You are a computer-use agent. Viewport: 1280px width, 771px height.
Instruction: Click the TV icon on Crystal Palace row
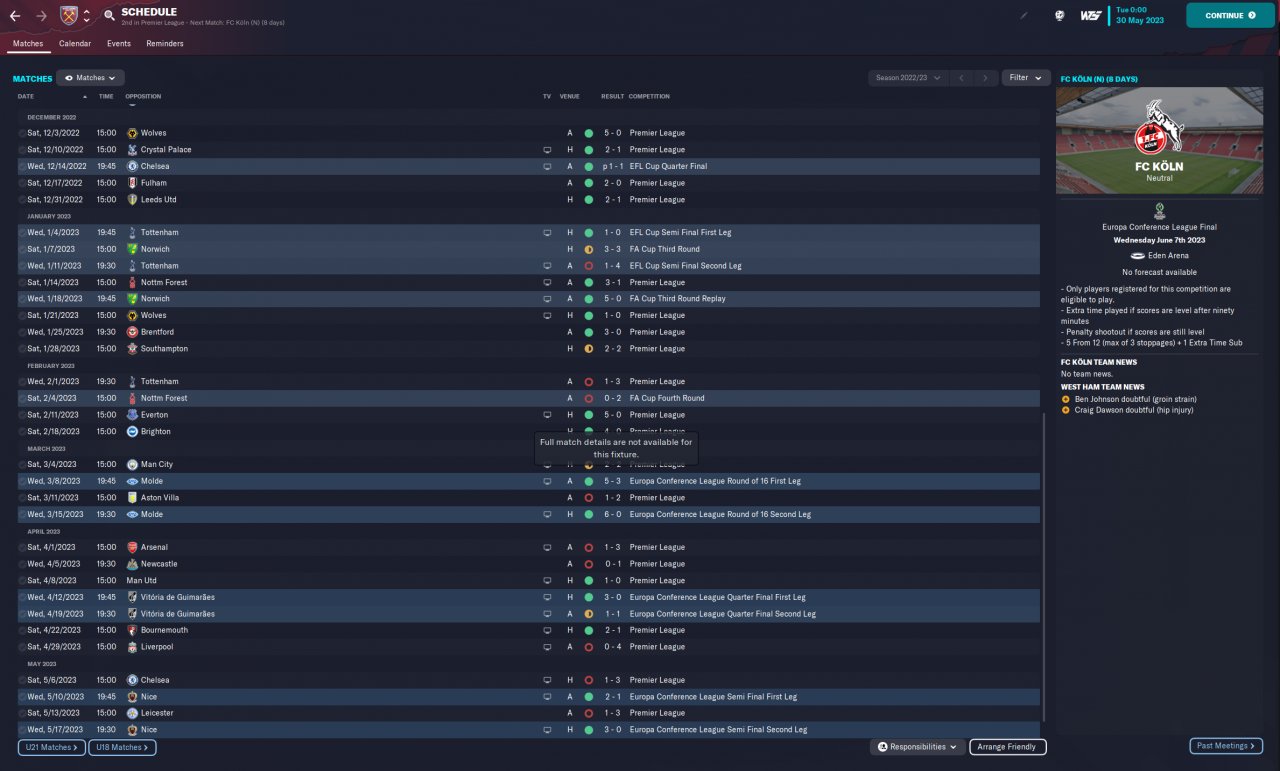pyautogui.click(x=547, y=150)
